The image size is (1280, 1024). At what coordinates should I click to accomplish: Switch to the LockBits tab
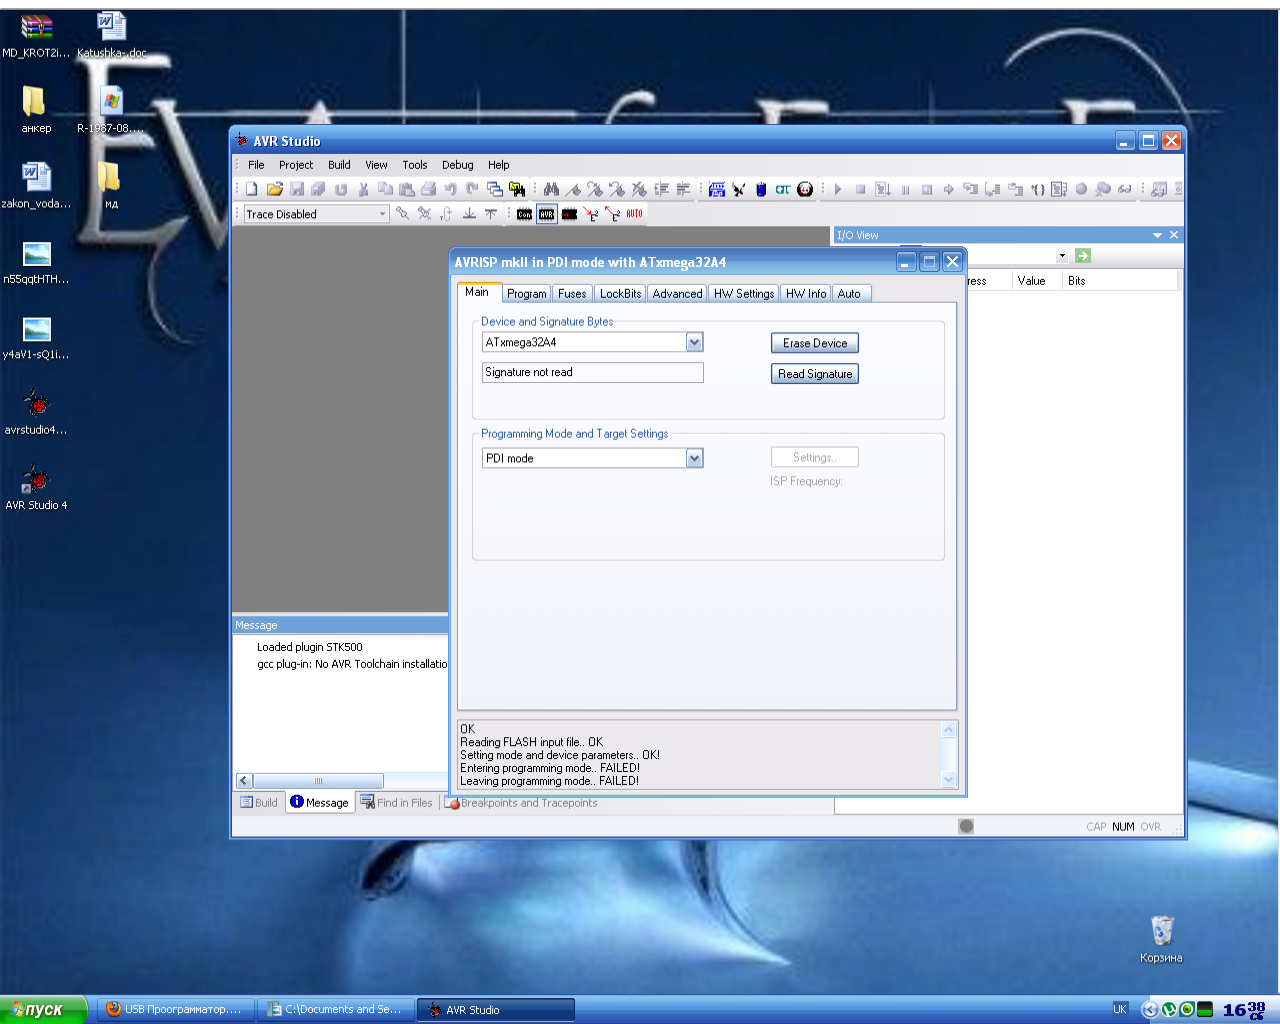(620, 294)
